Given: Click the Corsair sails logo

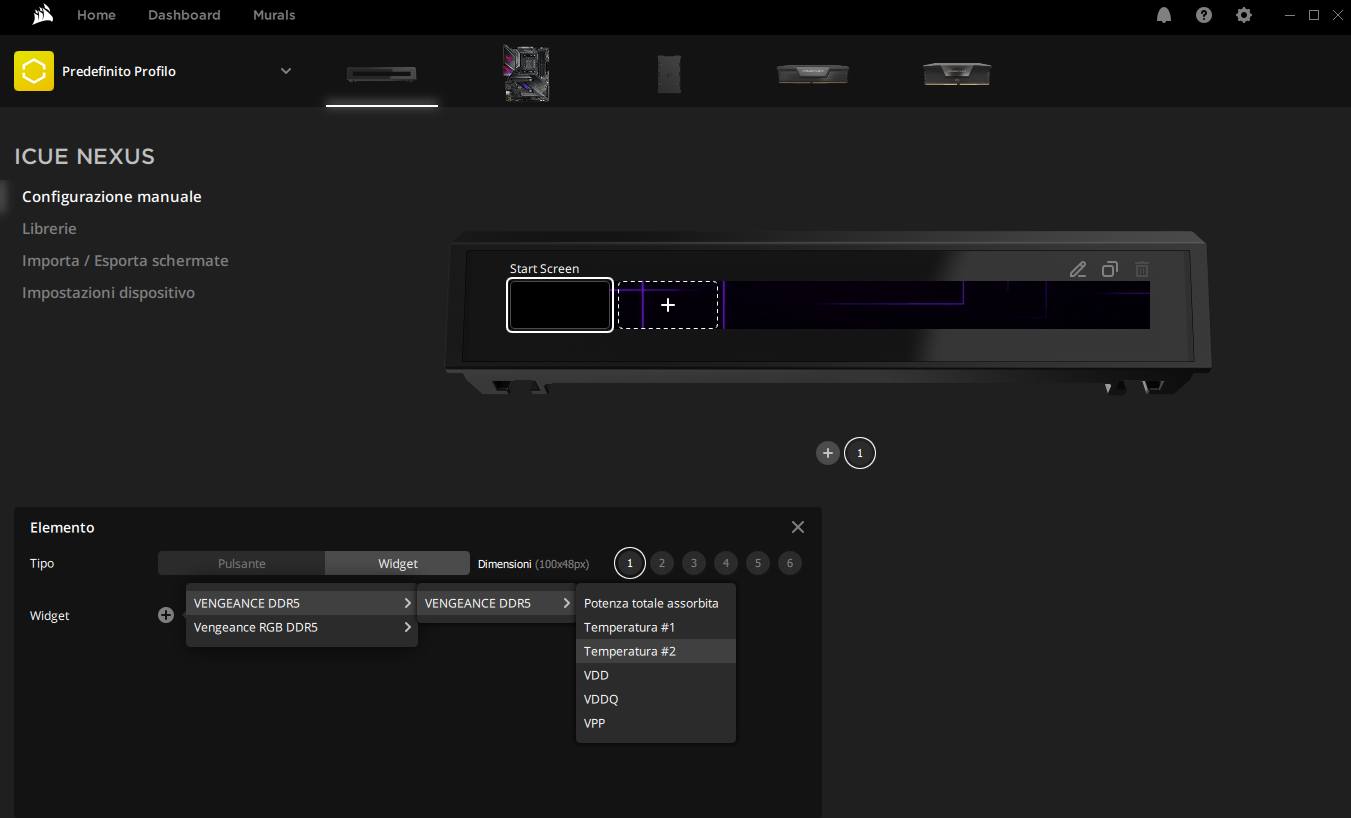Looking at the screenshot, I should (42, 15).
